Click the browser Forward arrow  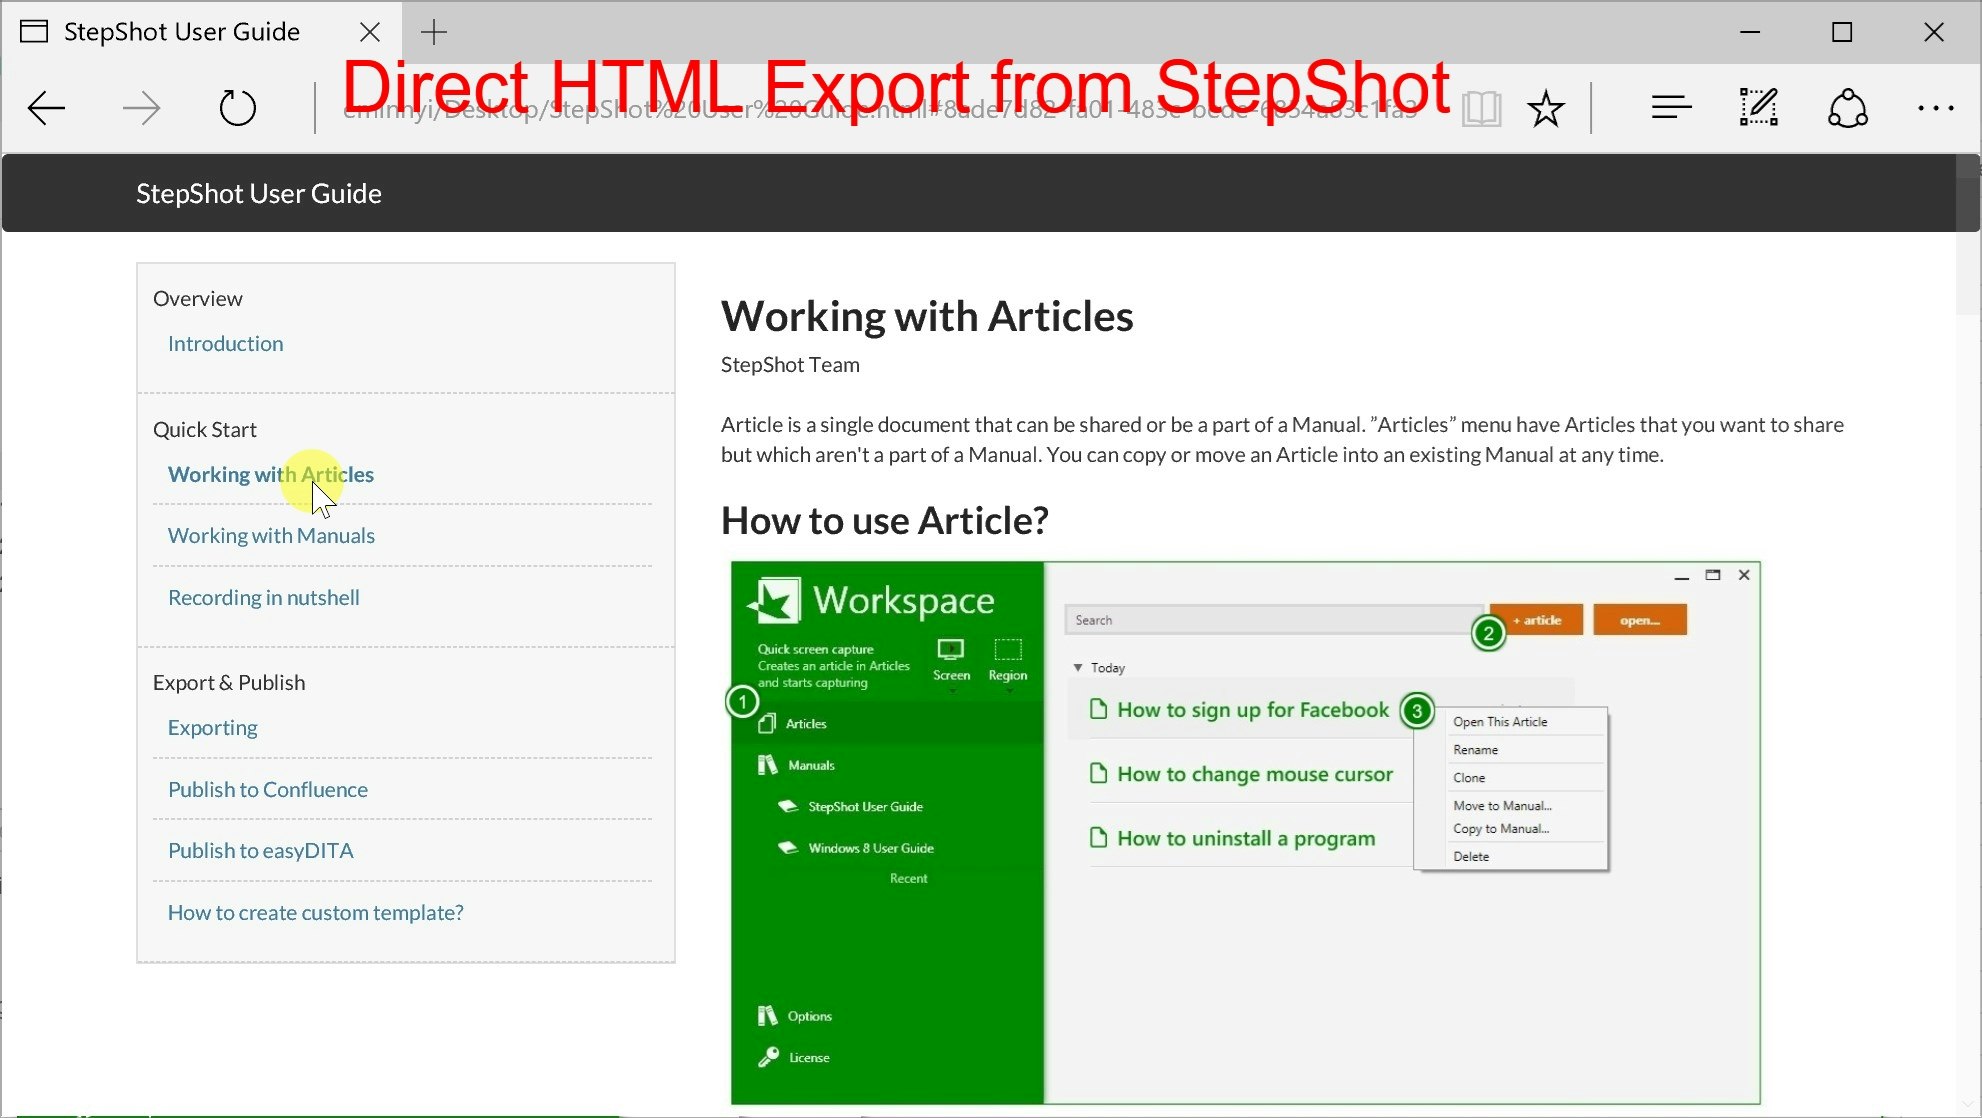point(141,108)
